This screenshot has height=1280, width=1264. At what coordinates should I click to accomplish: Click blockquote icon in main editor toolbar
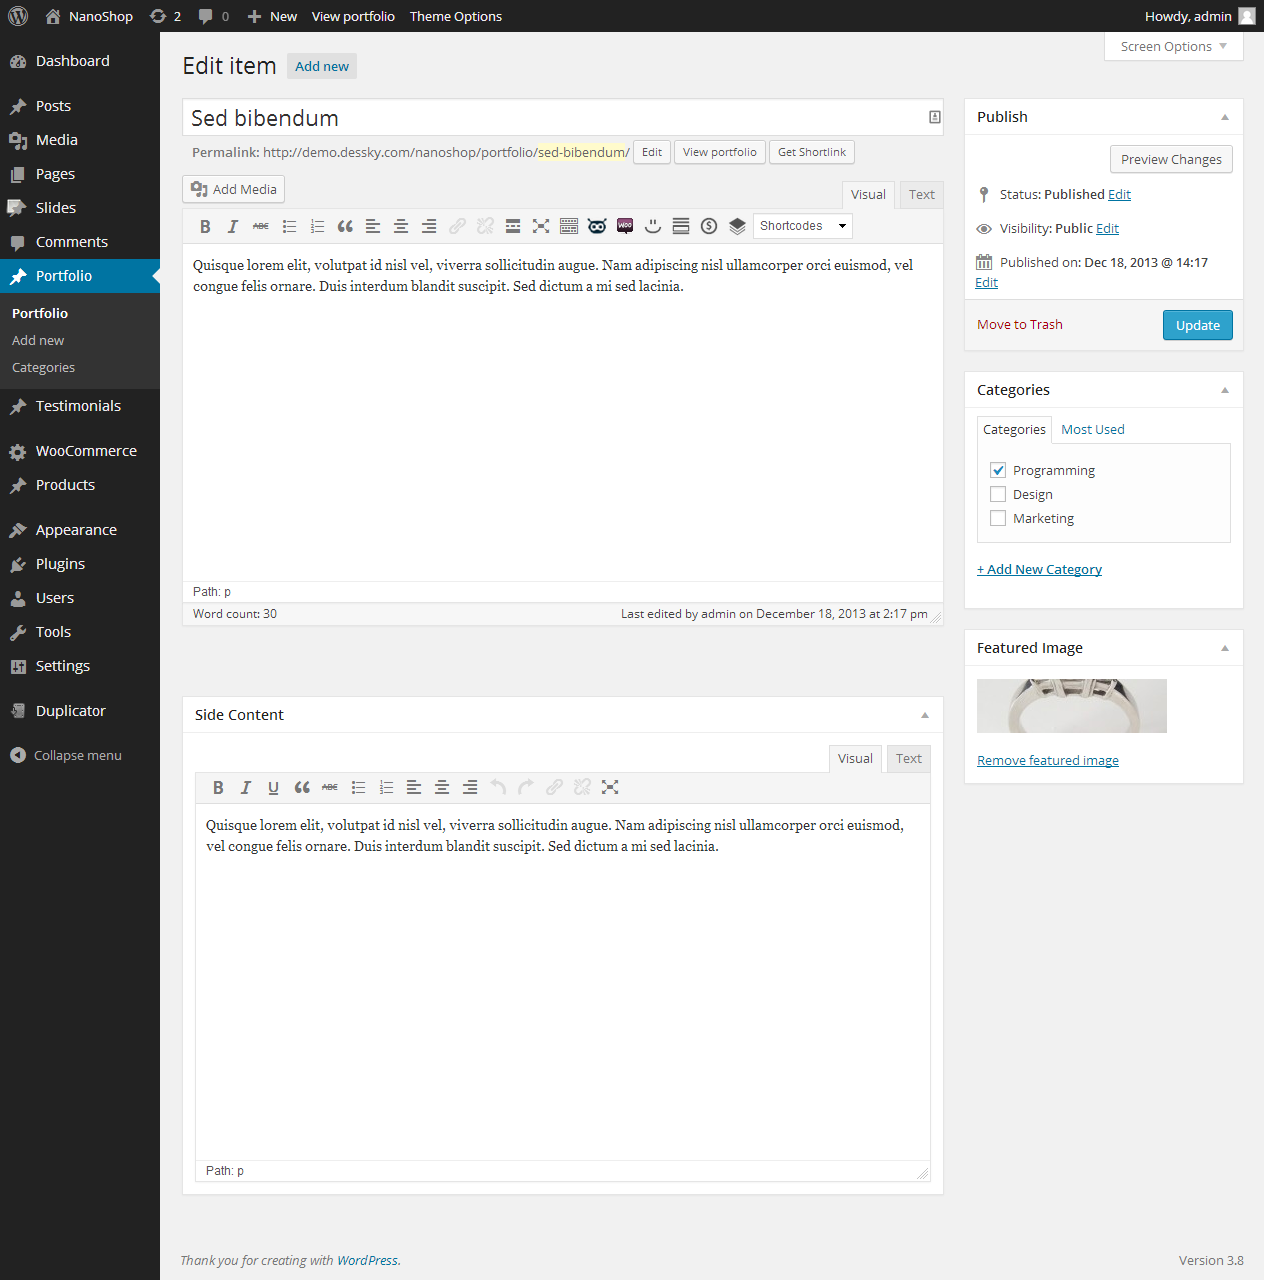[x=345, y=226]
